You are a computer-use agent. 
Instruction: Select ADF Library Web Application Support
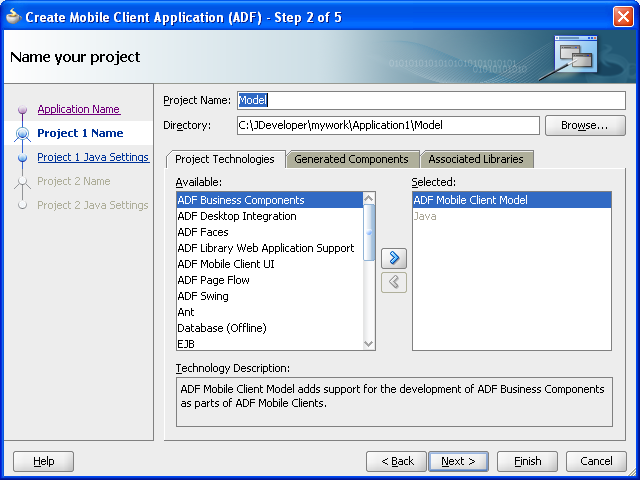click(x=270, y=248)
